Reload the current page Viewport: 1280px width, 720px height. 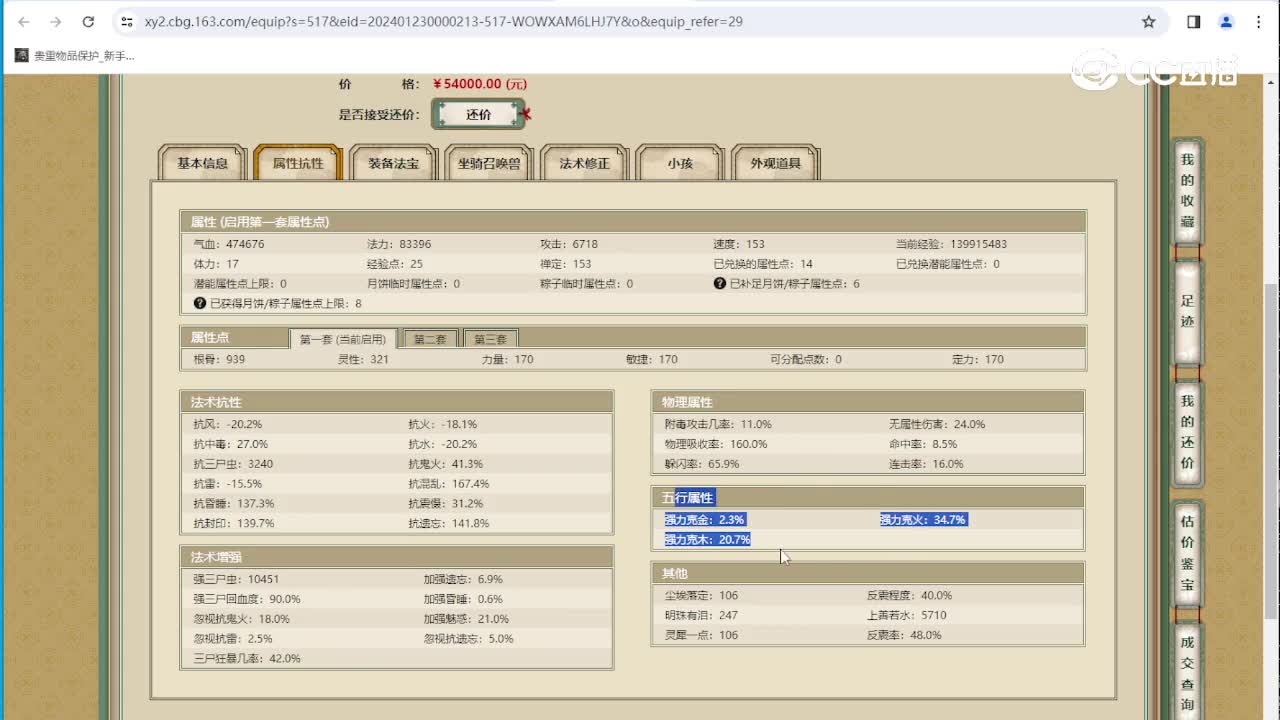[x=88, y=21]
